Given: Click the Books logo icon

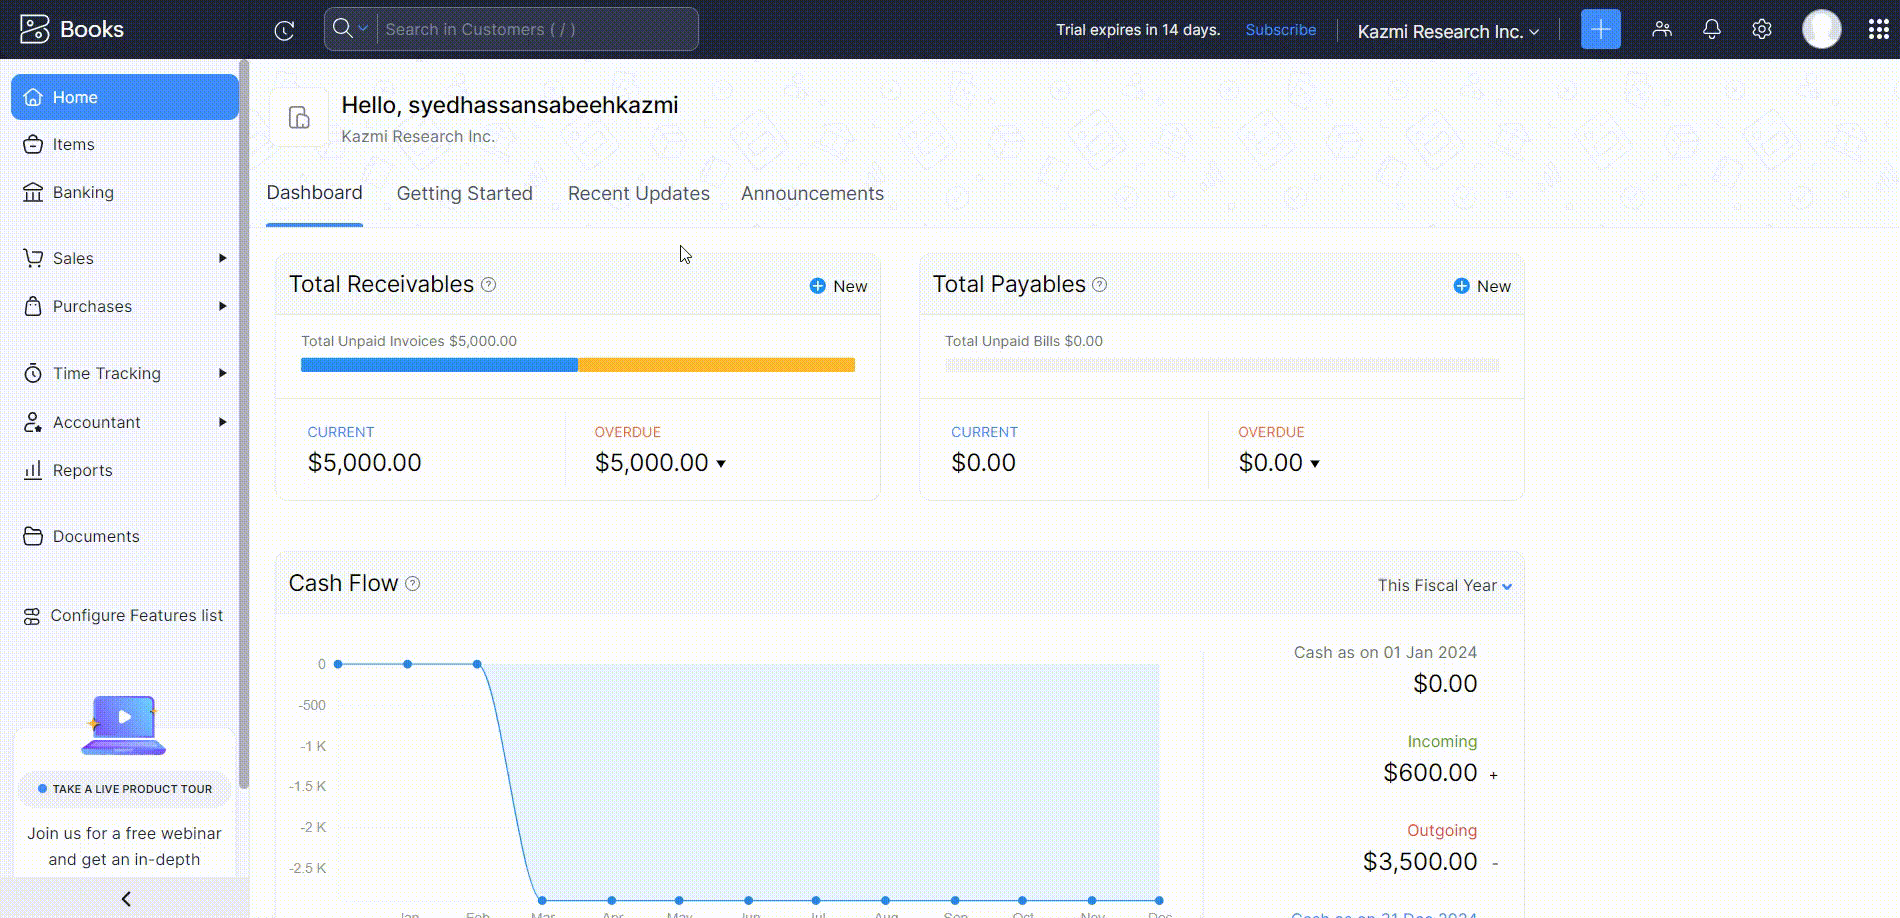Looking at the screenshot, I should 34,29.
